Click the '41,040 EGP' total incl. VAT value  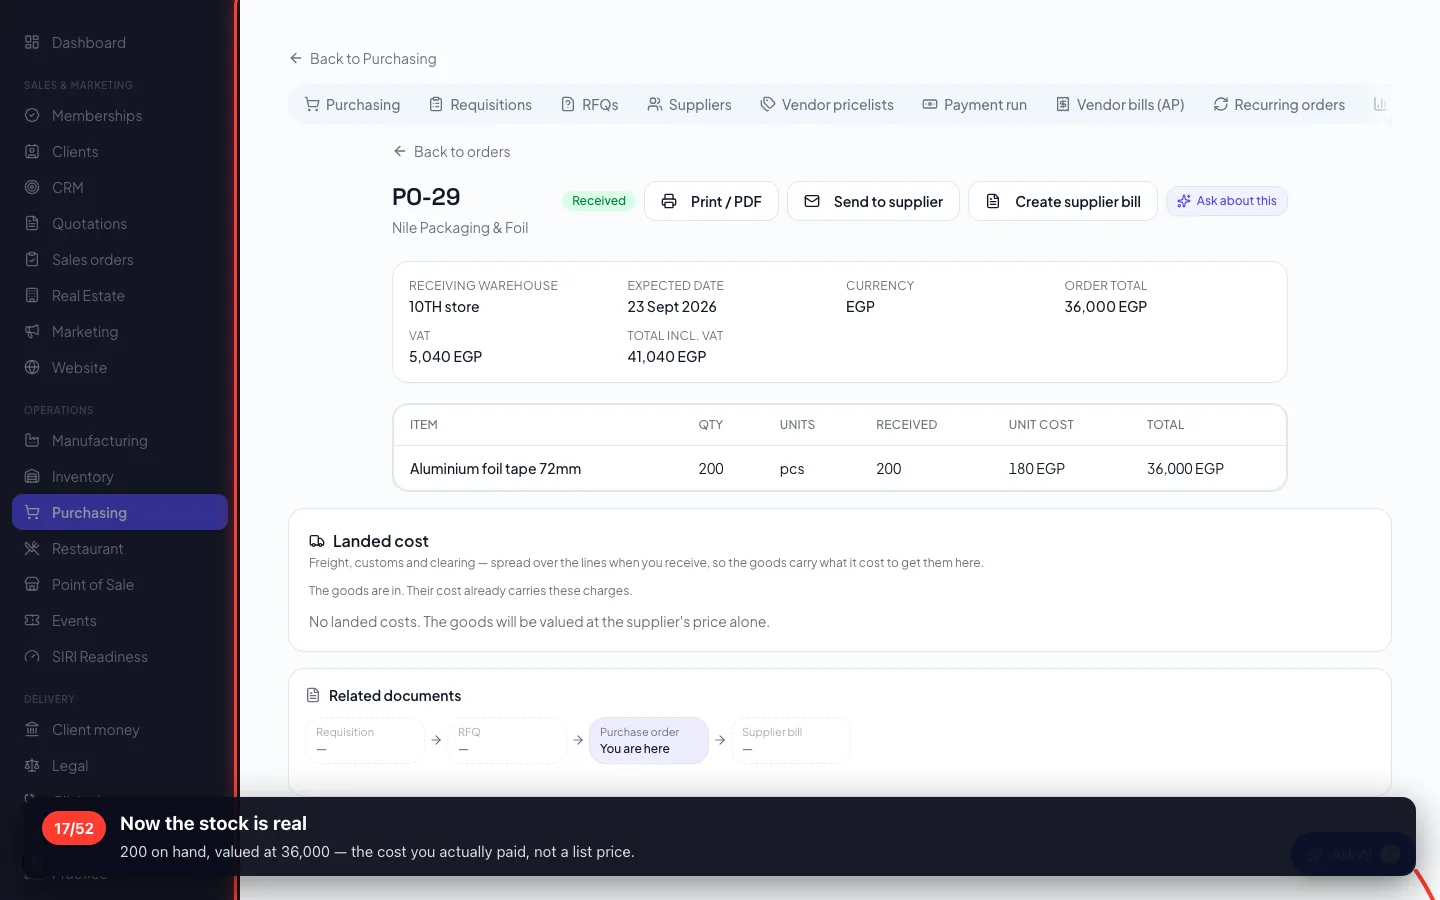[667, 356]
